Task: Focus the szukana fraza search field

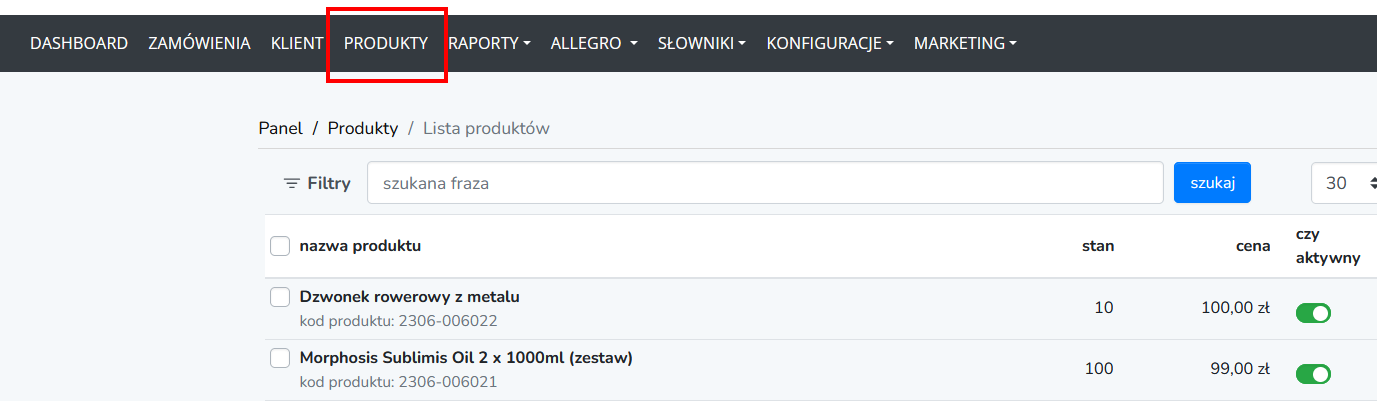Action: 765,183
